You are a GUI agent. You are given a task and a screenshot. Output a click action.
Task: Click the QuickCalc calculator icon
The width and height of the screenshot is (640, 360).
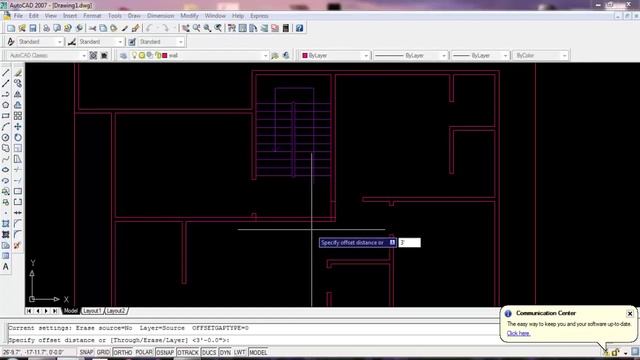[x=286, y=28]
